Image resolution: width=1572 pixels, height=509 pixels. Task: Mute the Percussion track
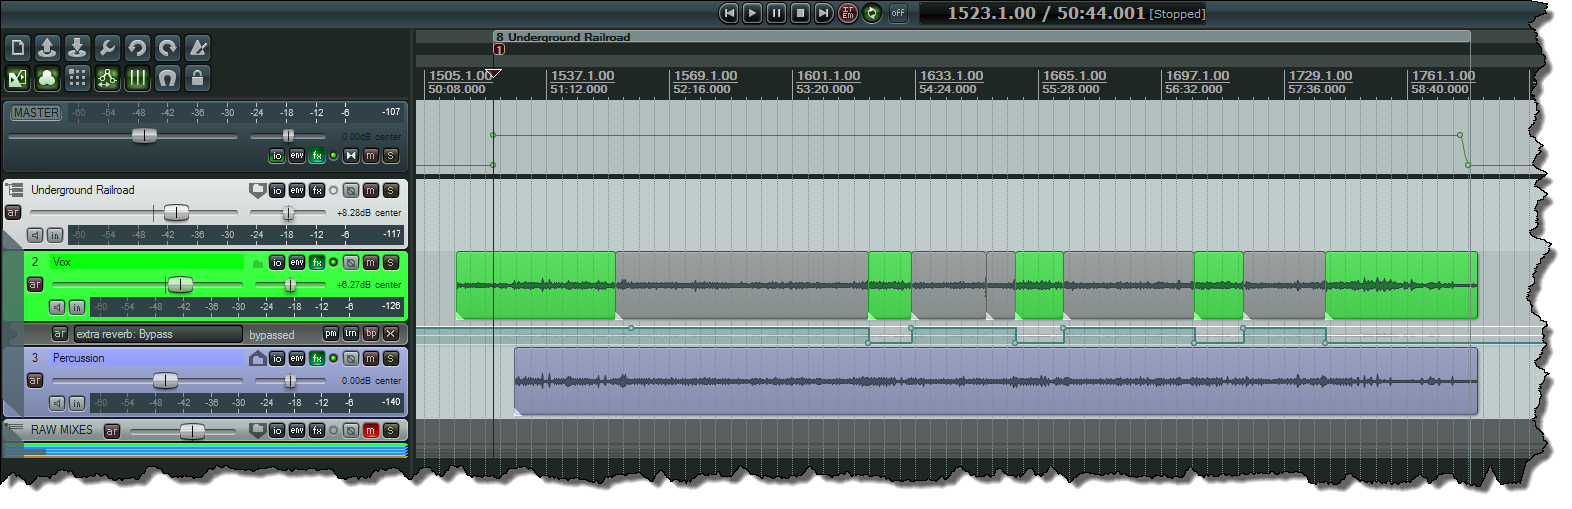point(371,358)
